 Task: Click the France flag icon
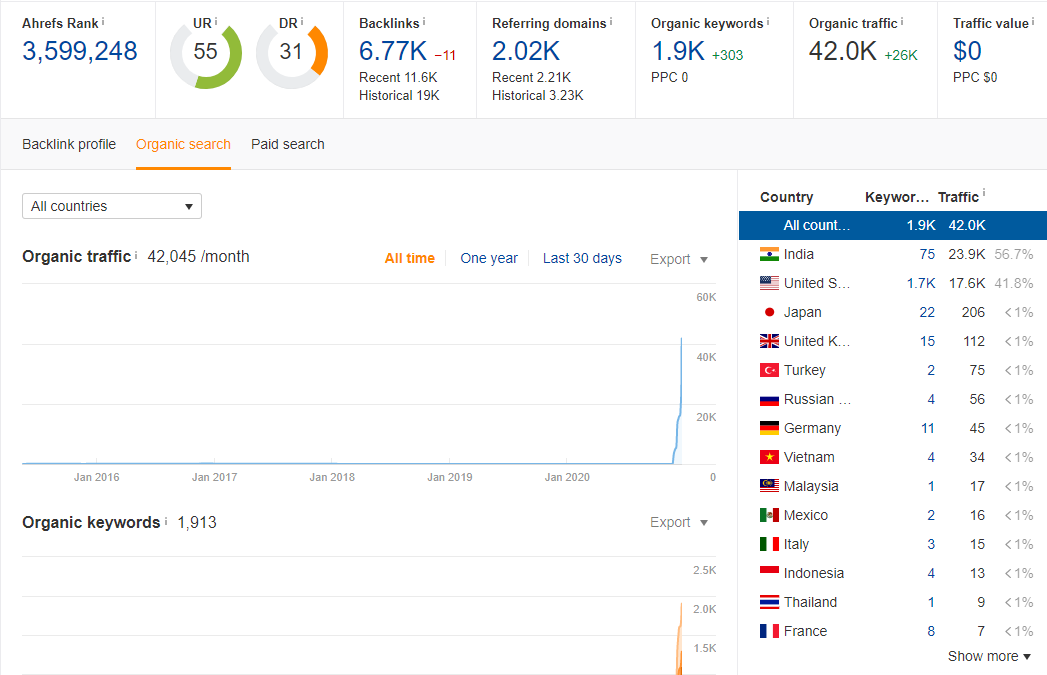(770, 631)
